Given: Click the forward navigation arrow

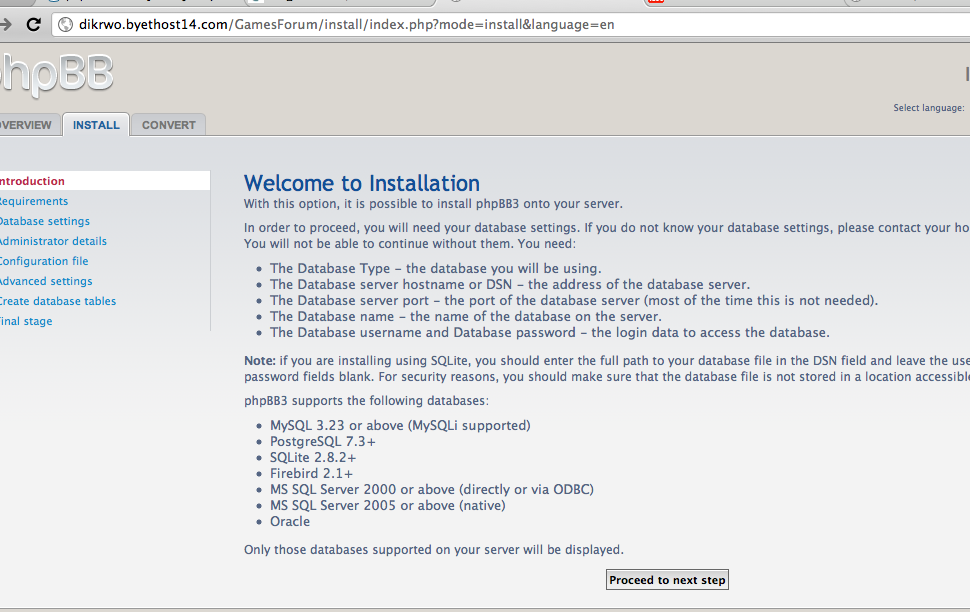Looking at the screenshot, I should (x=7, y=24).
